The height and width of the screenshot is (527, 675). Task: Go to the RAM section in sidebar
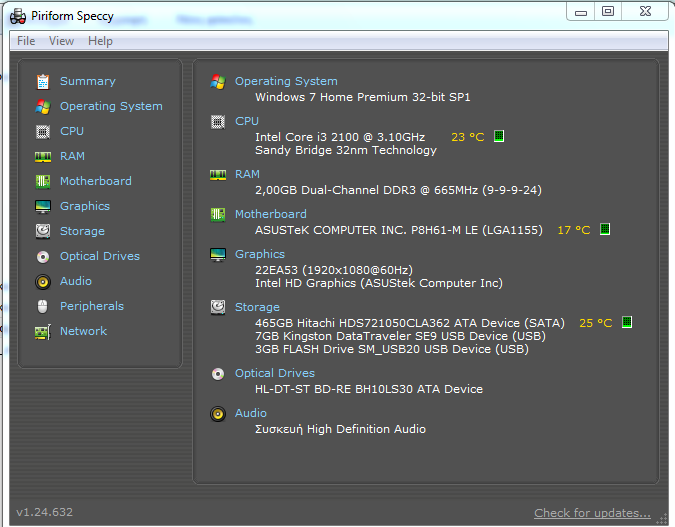[x=72, y=156]
